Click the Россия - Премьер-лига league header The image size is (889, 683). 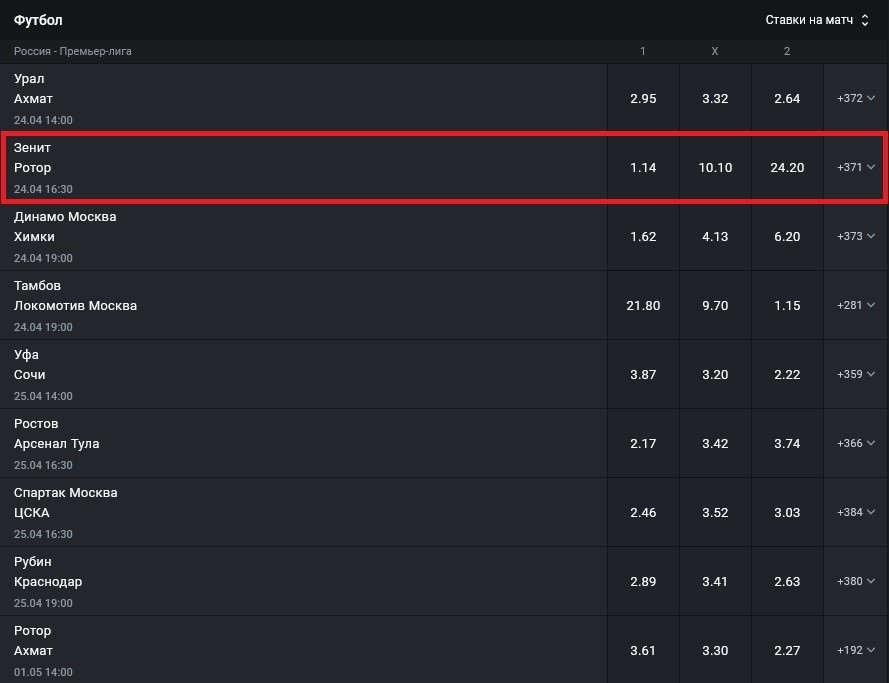click(73, 51)
